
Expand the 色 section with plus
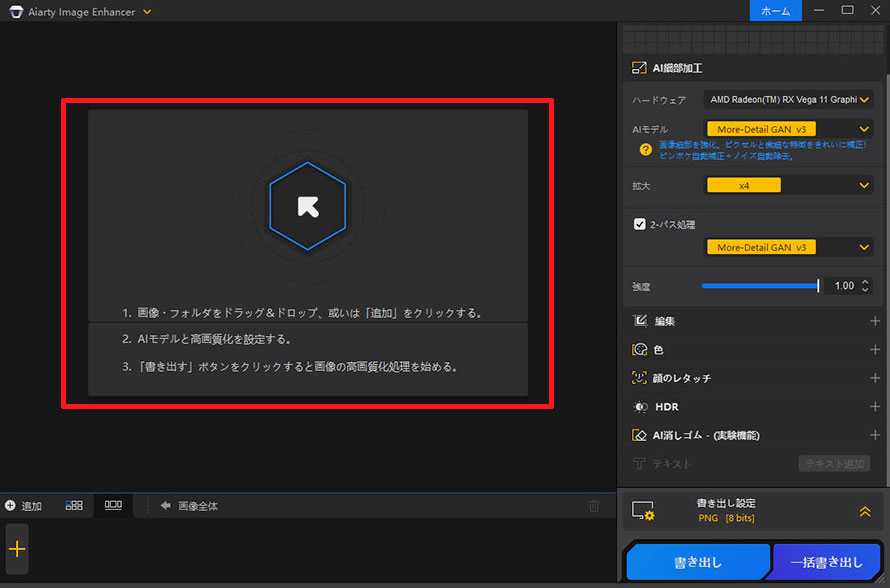[875, 350]
